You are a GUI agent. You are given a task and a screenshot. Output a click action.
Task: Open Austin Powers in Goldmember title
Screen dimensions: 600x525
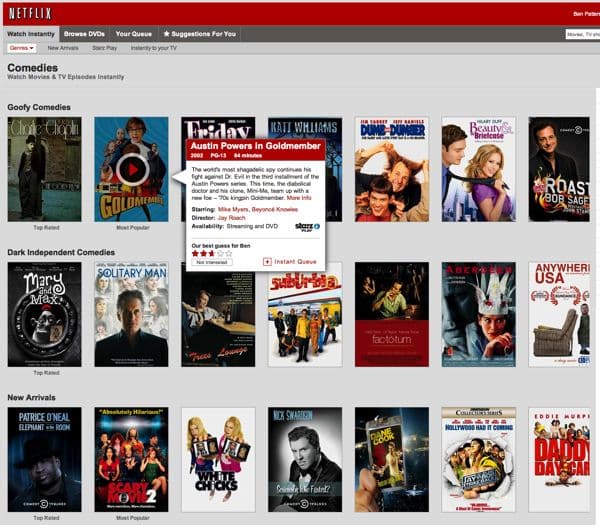[x=256, y=146]
